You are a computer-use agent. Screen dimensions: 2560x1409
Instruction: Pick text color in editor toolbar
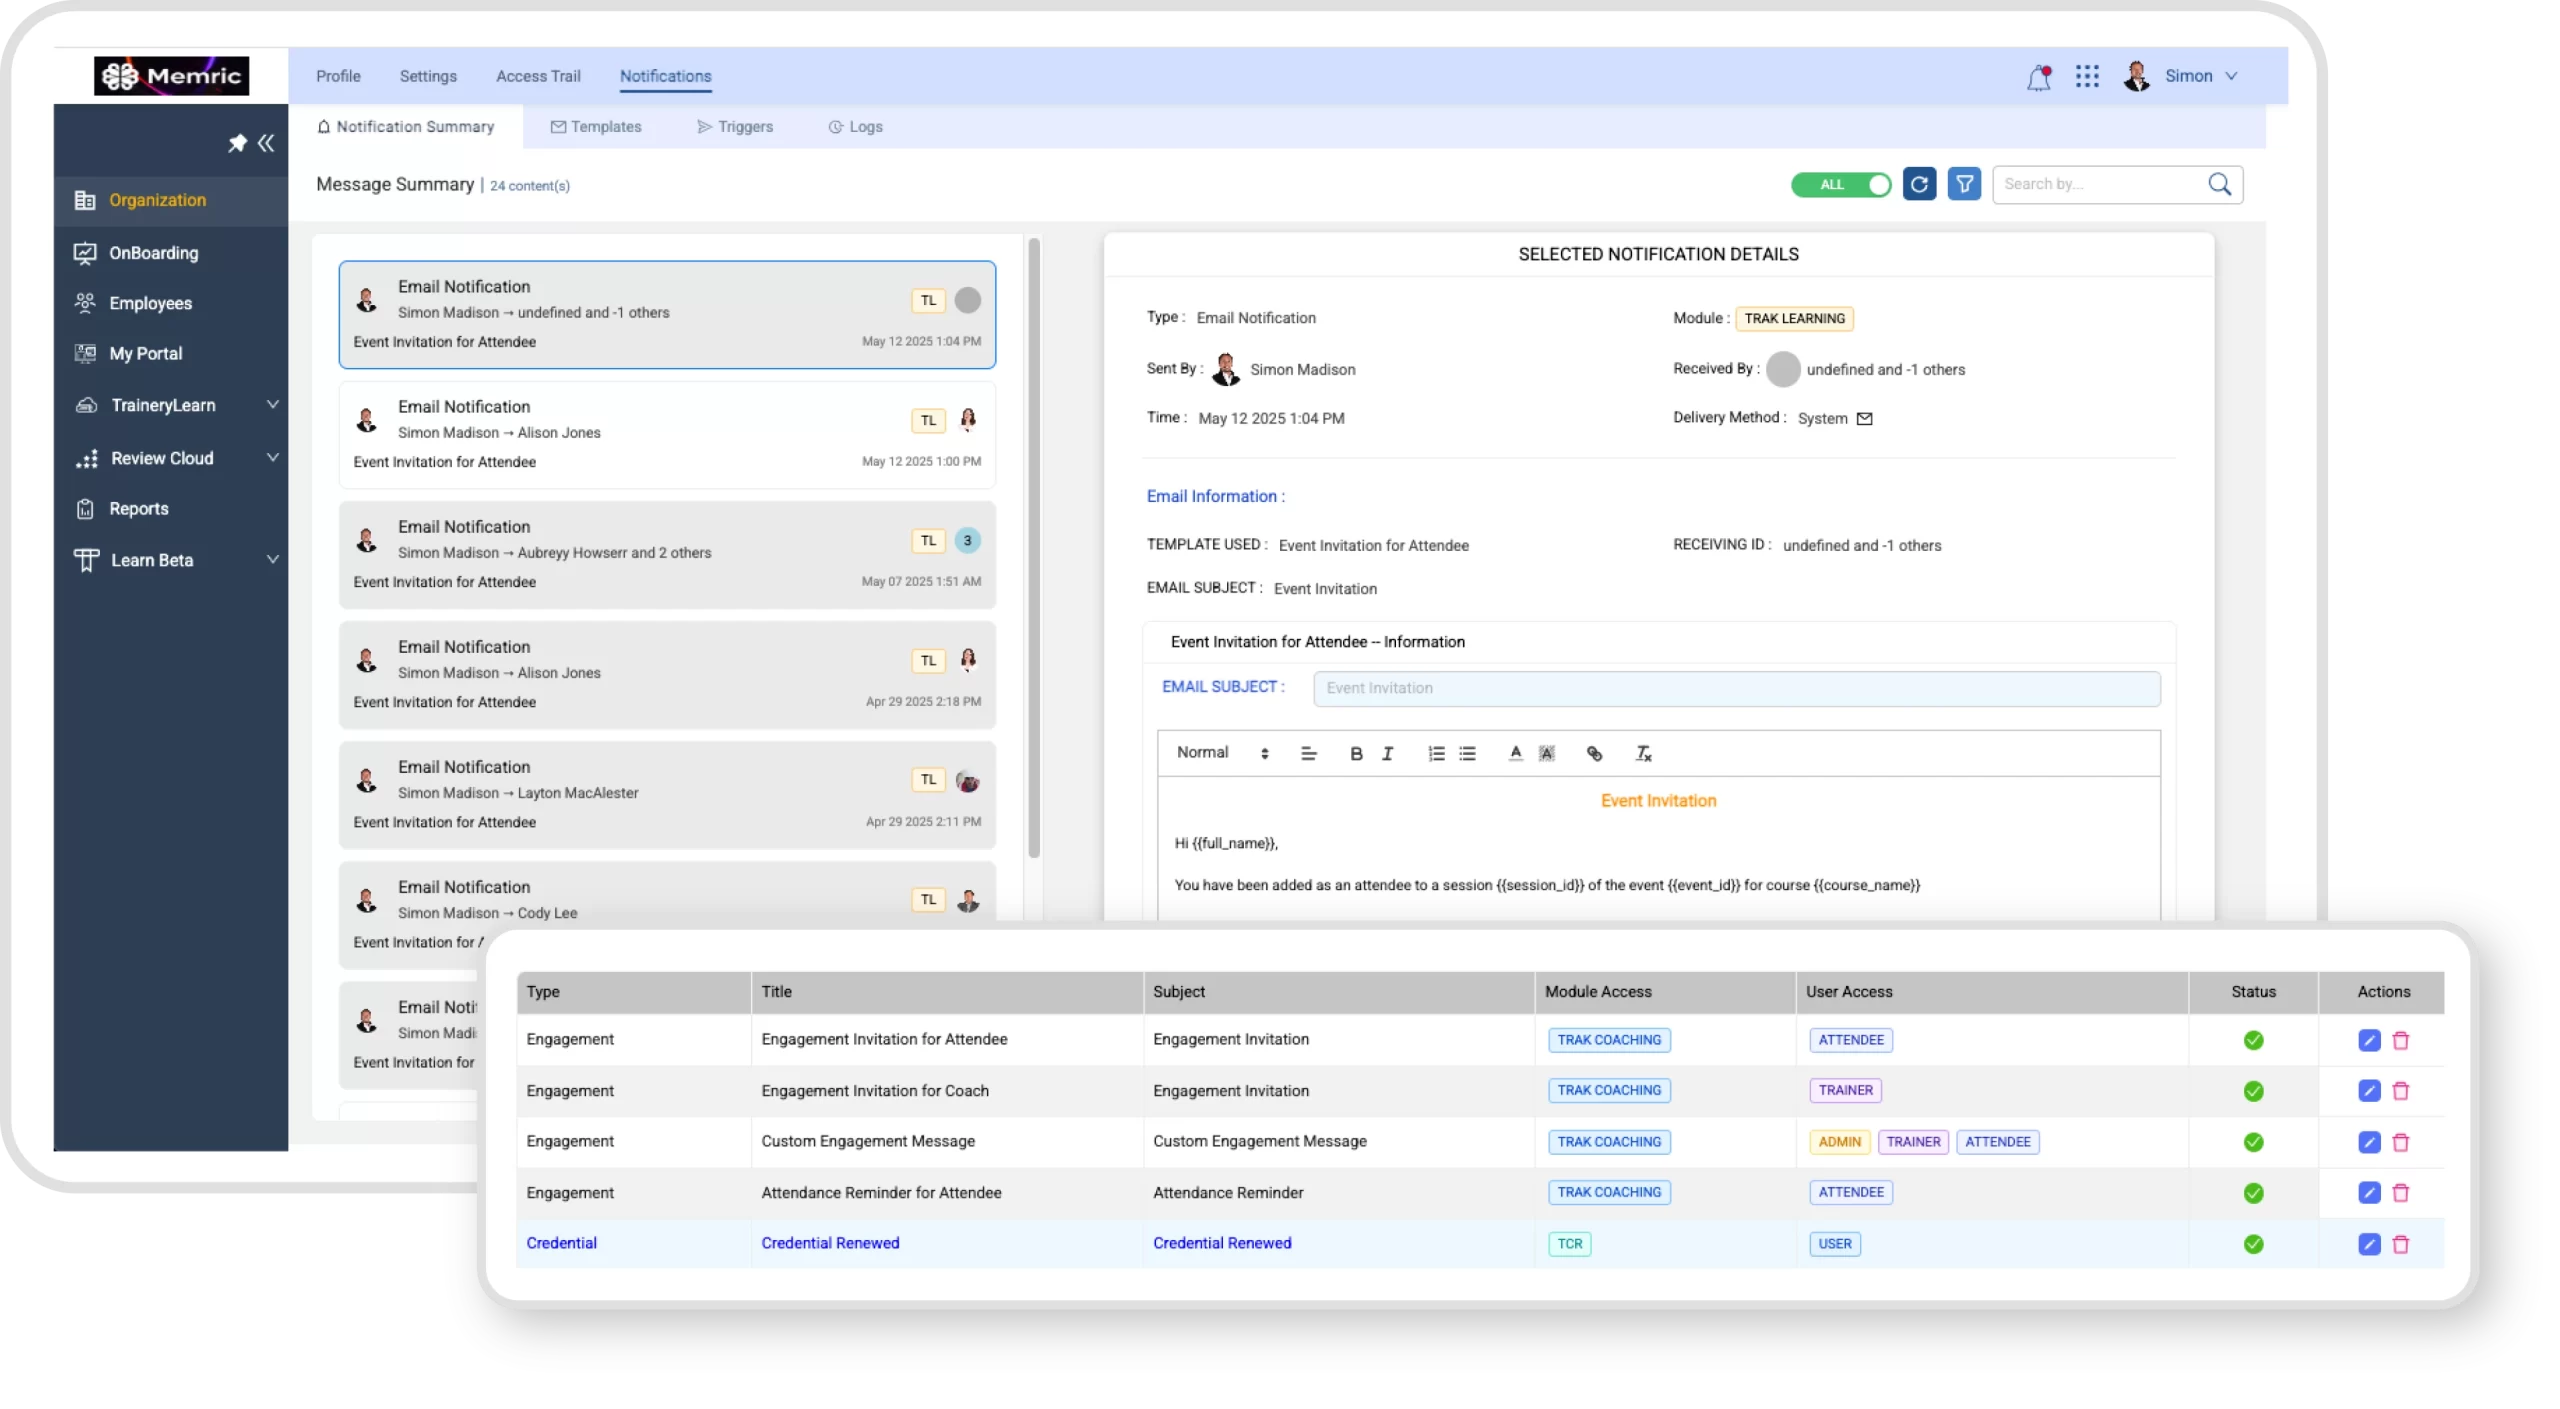tap(1515, 754)
